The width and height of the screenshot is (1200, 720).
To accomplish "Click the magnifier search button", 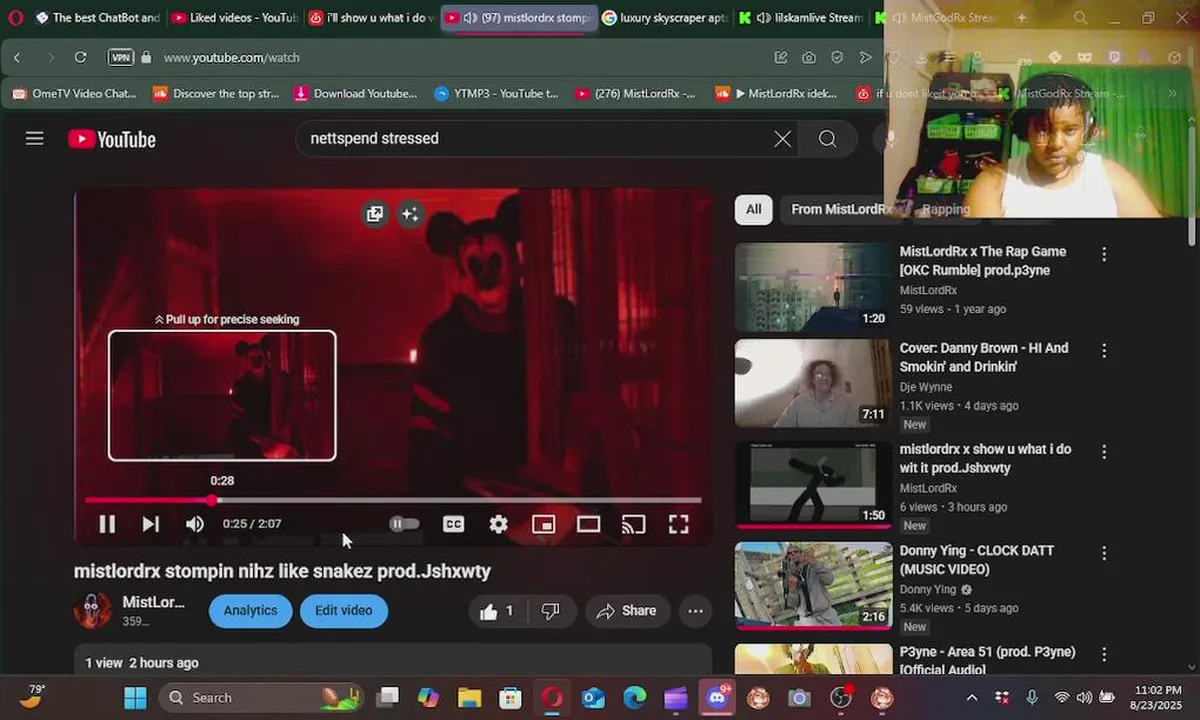I will [x=827, y=139].
